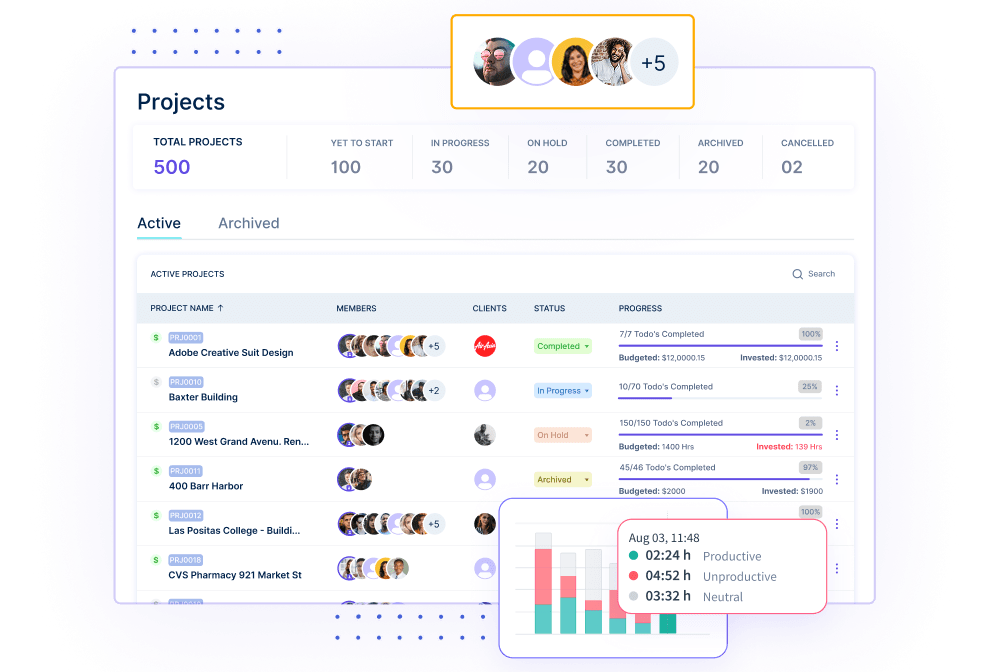Viewport: 990px width, 672px height.
Task: Open the Las Positas College project
Action: (238, 531)
